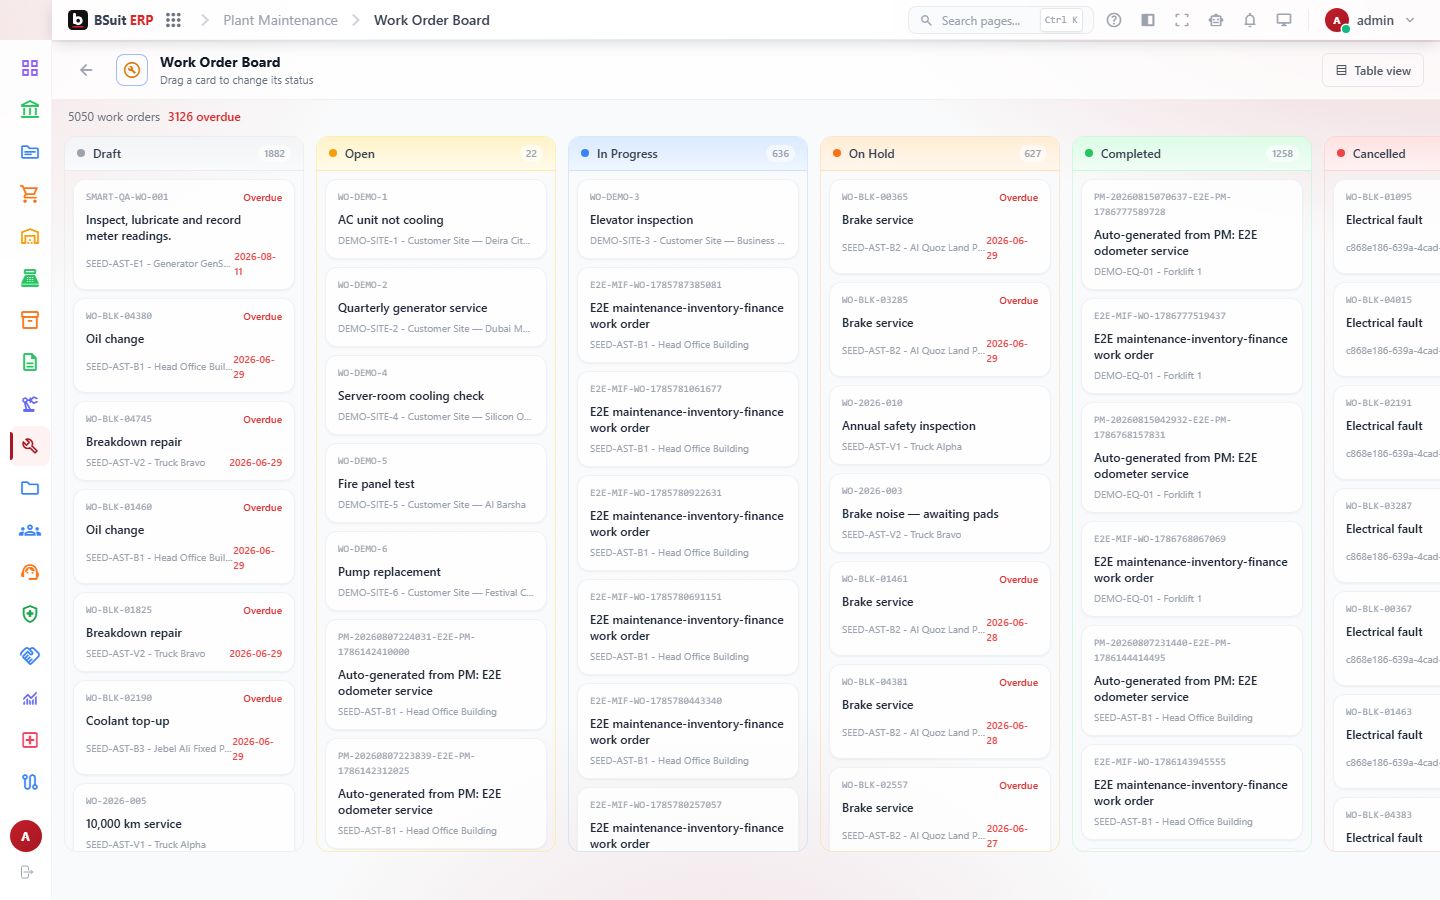Viewport: 1440px width, 900px height.
Task: Select the Coolant top-up card
Action: coord(184,728)
